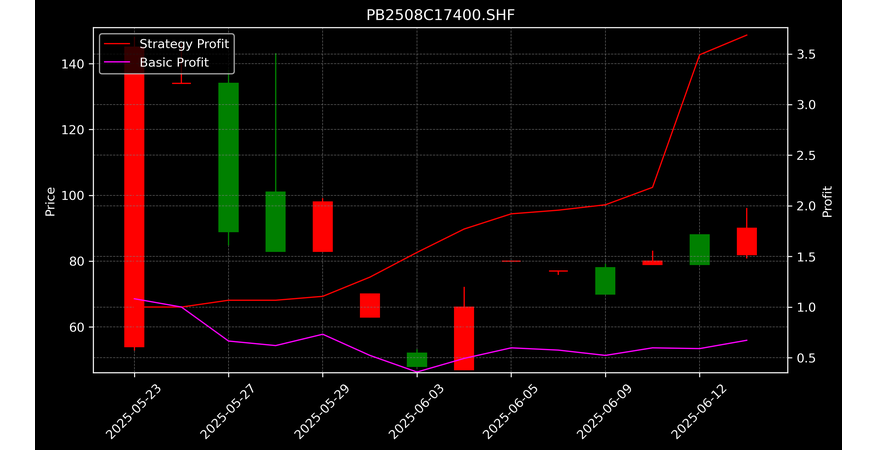Click the small green candlestick on 2025-06-03

(x=417, y=360)
